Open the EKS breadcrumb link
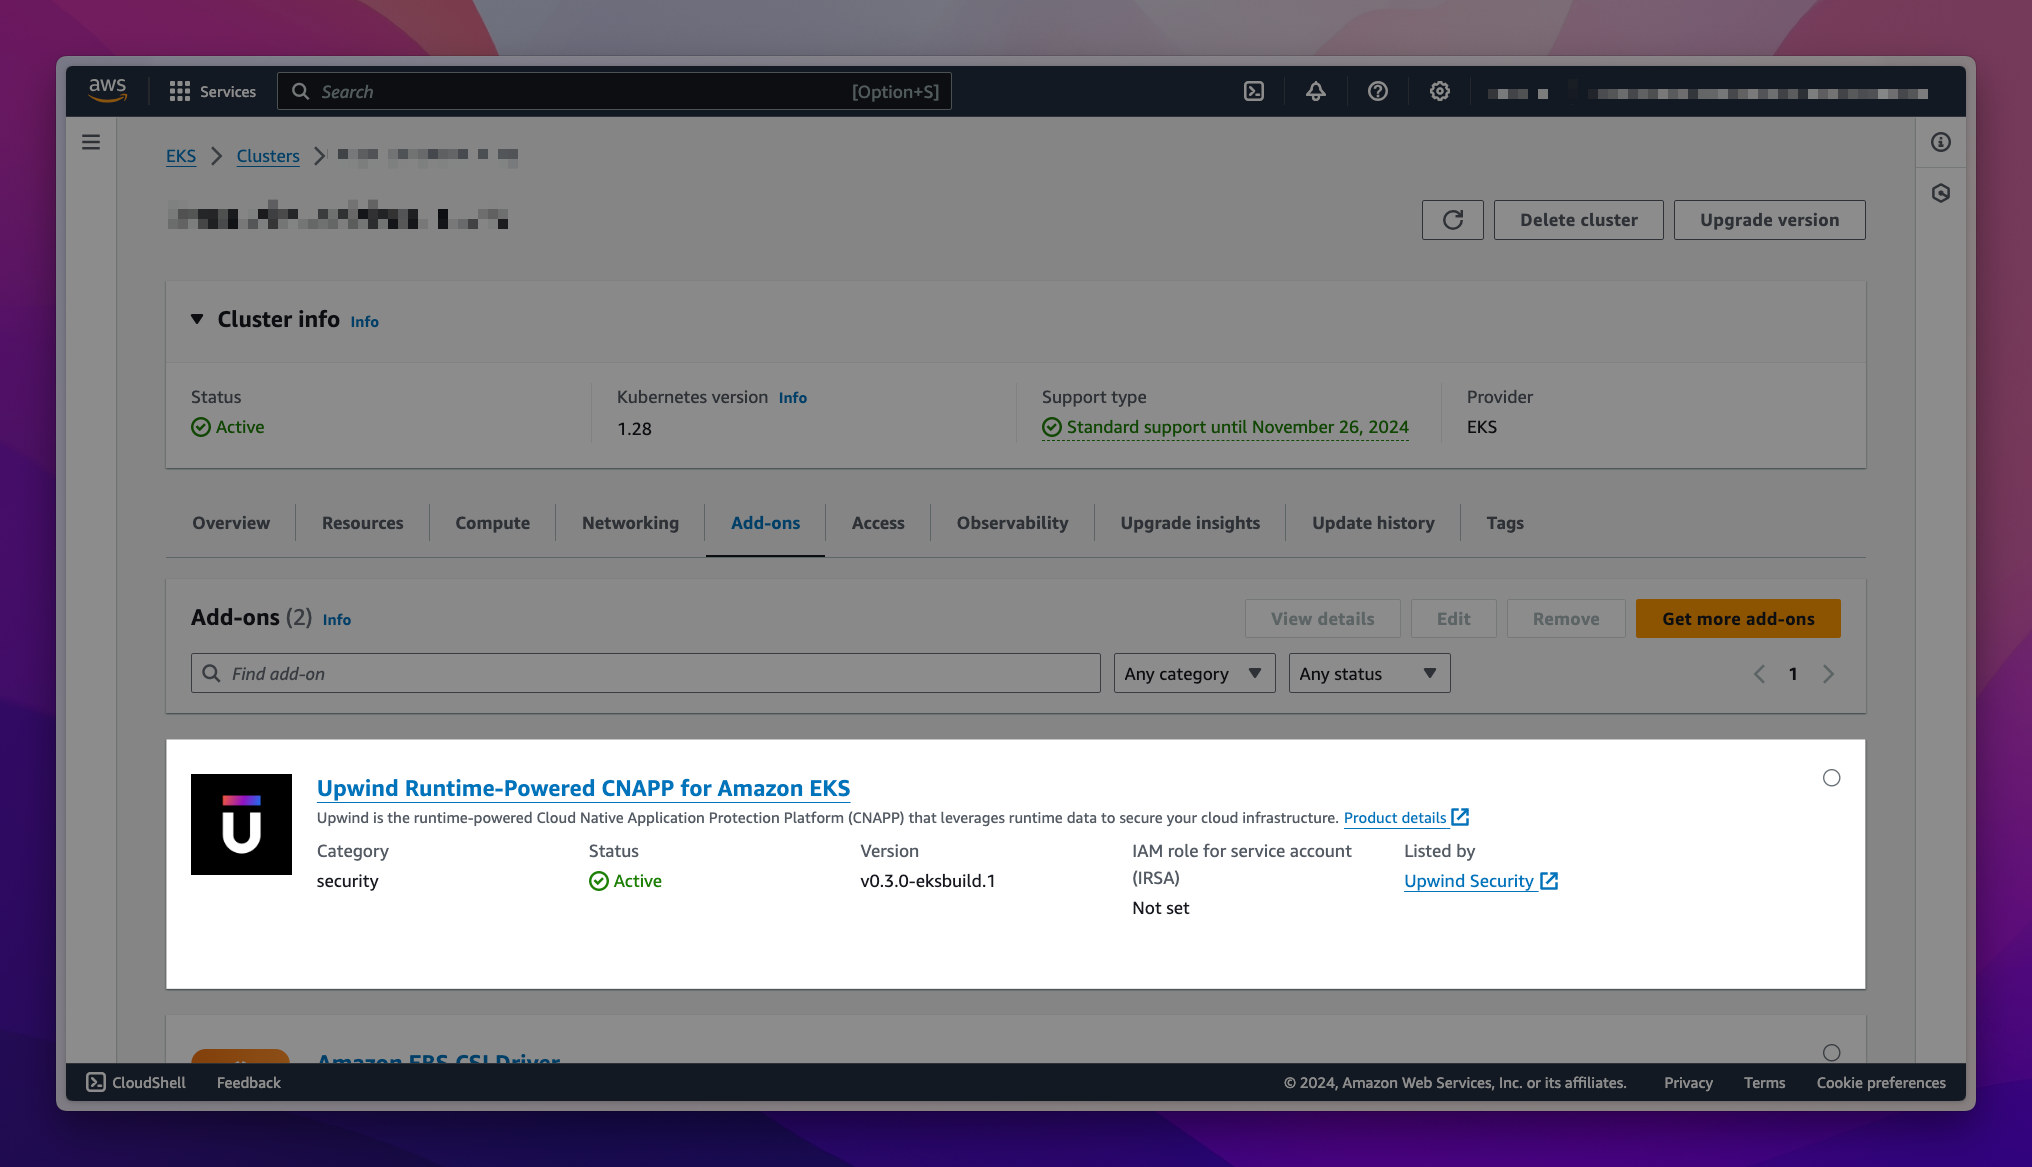The image size is (2032, 1167). tap(181, 156)
